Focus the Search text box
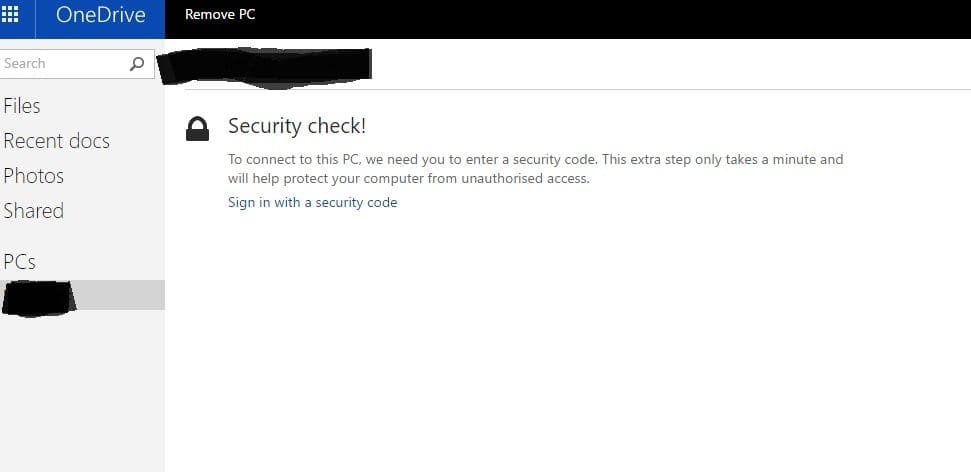The height and width of the screenshot is (472, 971). [62, 64]
